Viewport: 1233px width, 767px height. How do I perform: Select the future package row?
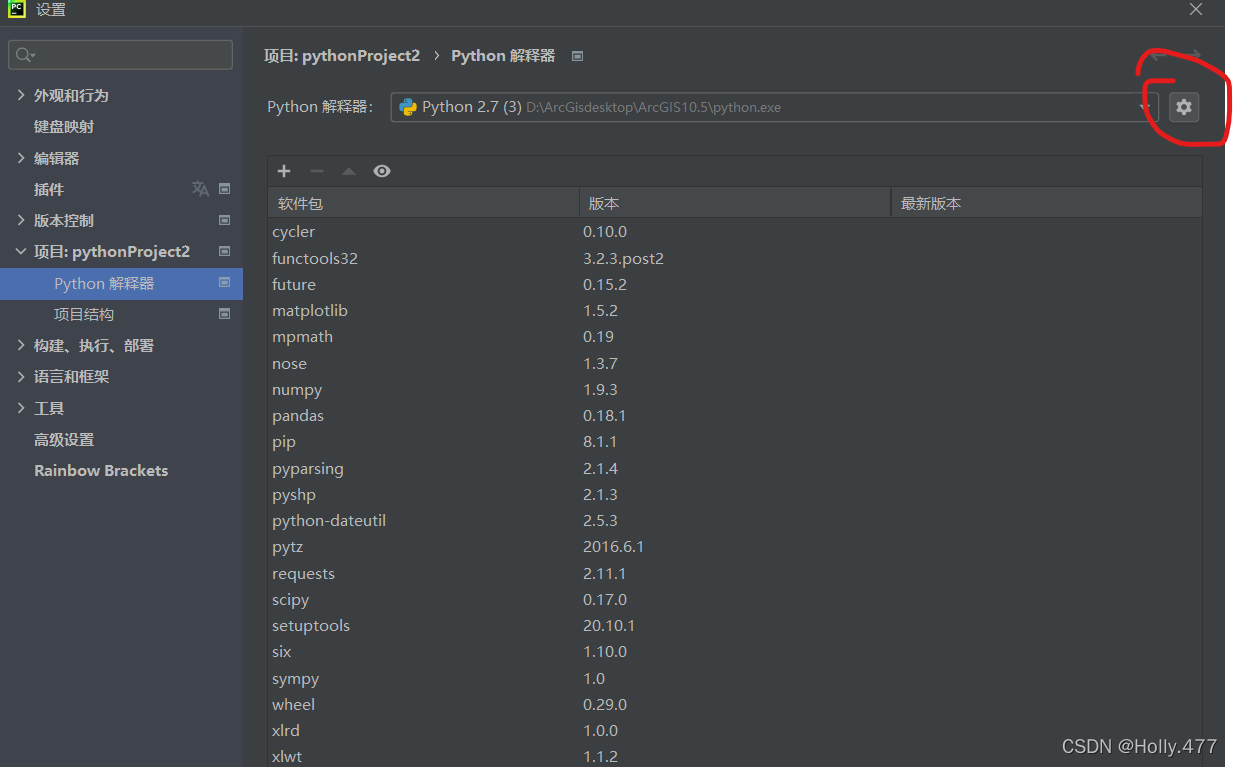click(x=735, y=284)
